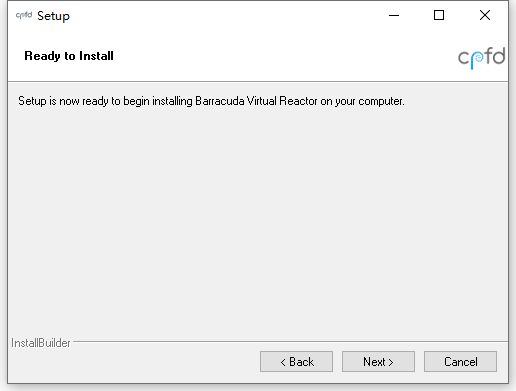Select the Ready to Install heading
516x391 pixels.
[69, 56]
